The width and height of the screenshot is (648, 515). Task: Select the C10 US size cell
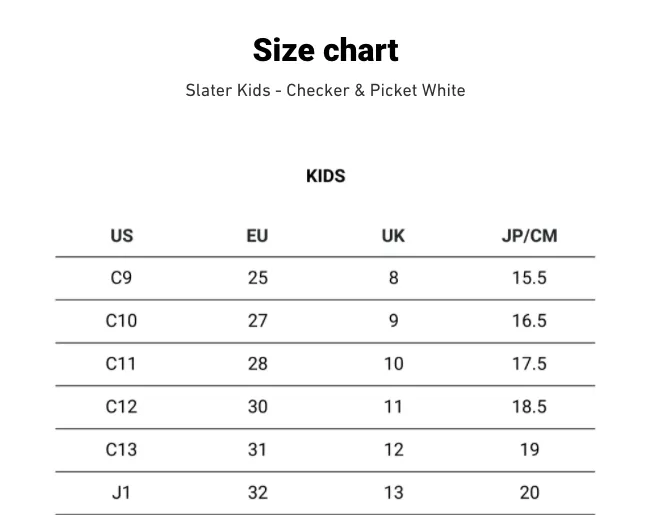(121, 321)
